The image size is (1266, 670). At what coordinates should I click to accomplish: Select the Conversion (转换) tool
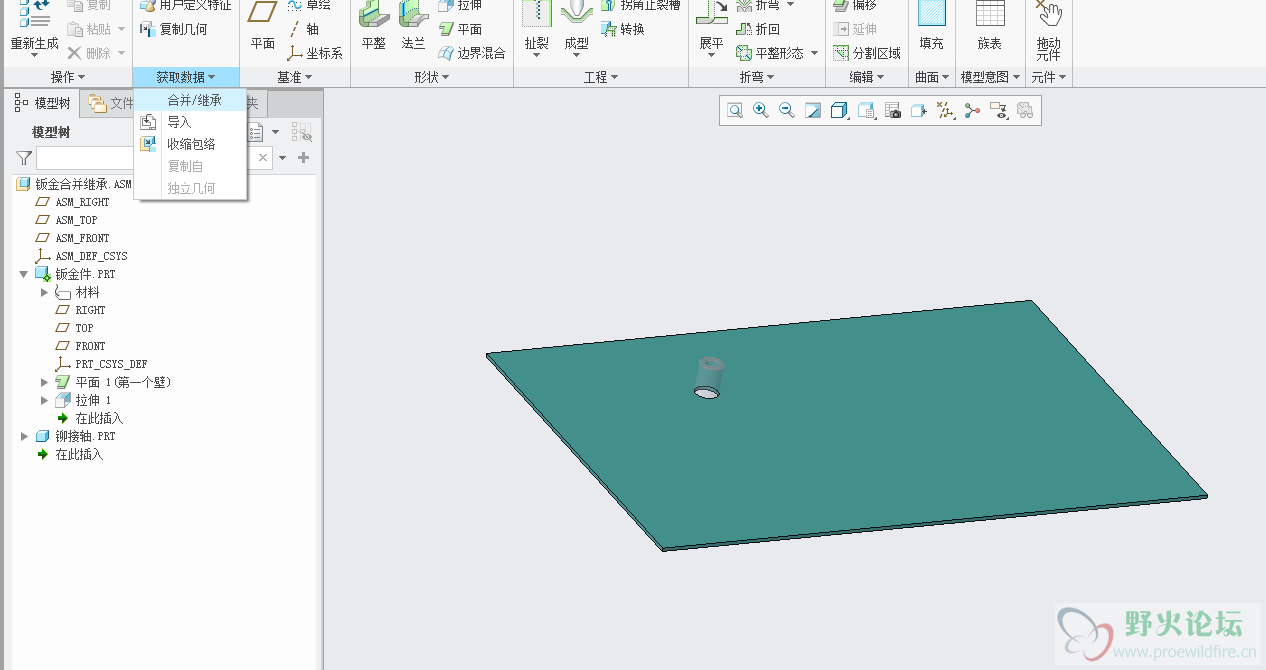pyautogui.click(x=622, y=29)
